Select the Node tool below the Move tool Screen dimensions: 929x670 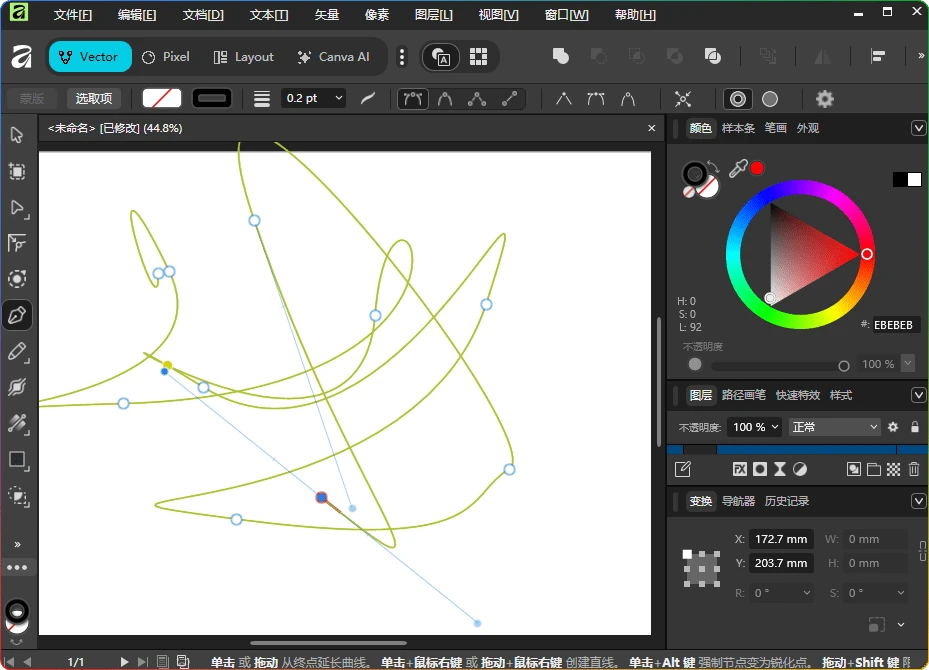point(16,208)
